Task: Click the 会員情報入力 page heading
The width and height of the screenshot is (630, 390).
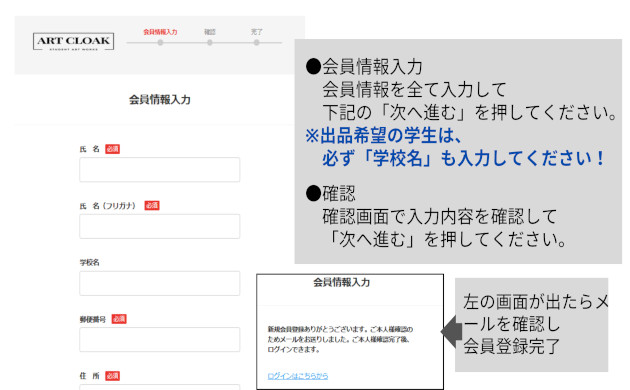Action: [x=160, y=100]
